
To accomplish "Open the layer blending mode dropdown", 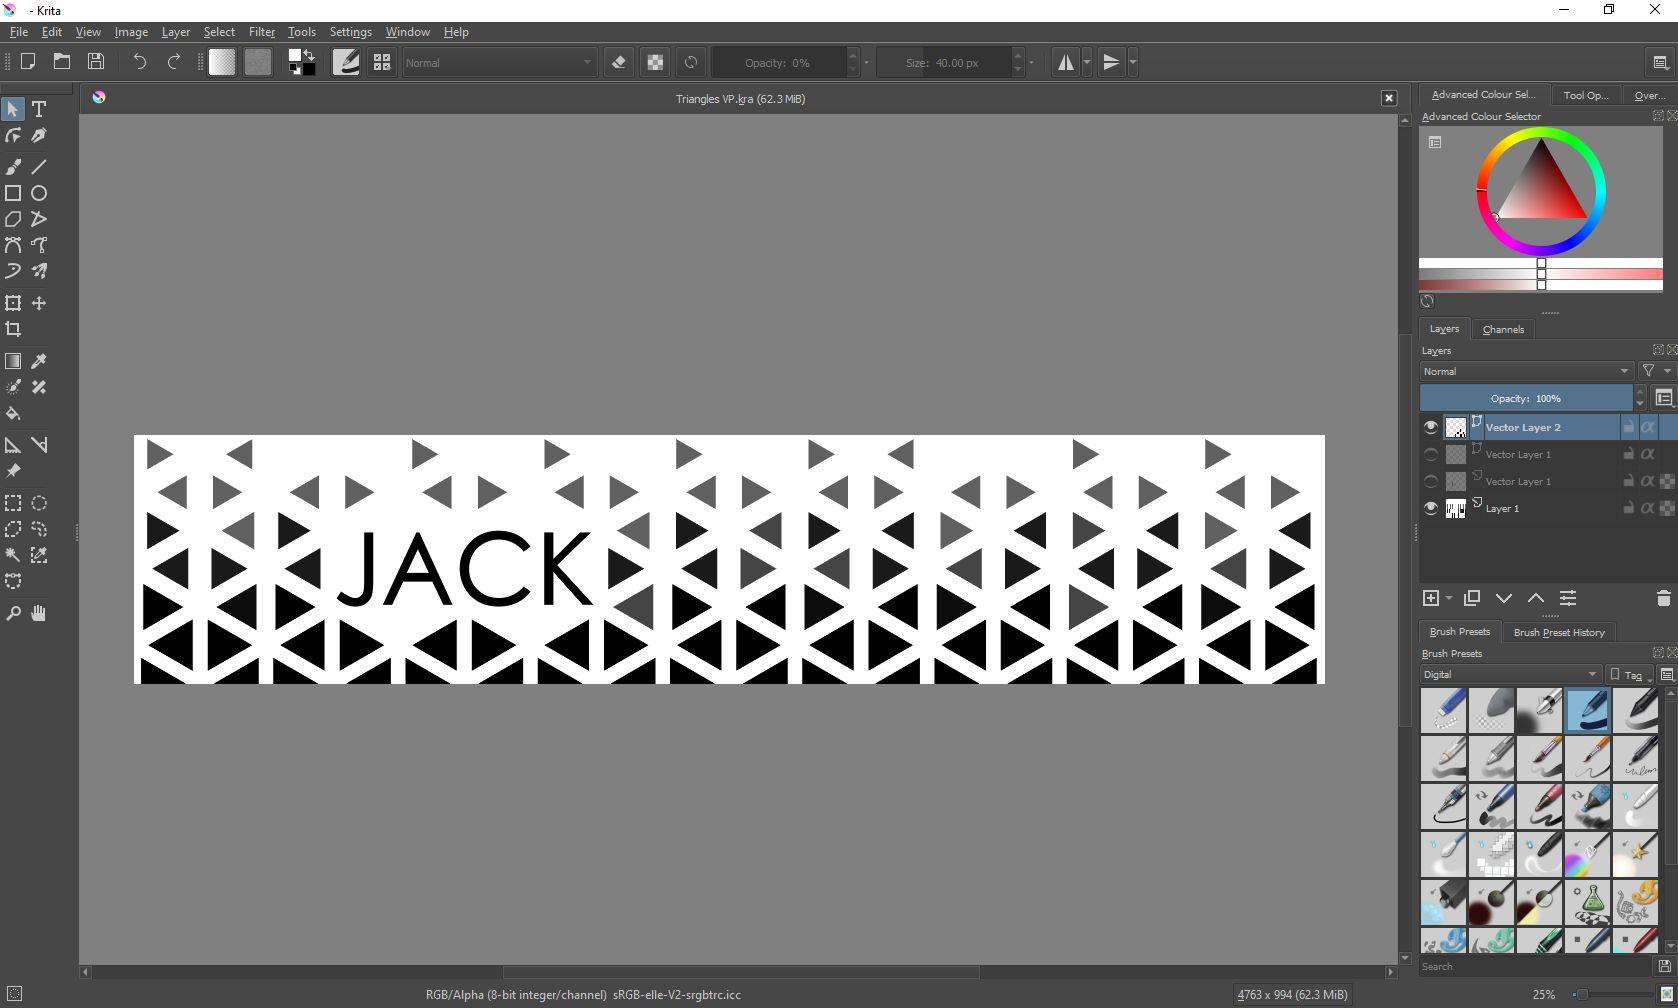I will tap(1525, 371).
